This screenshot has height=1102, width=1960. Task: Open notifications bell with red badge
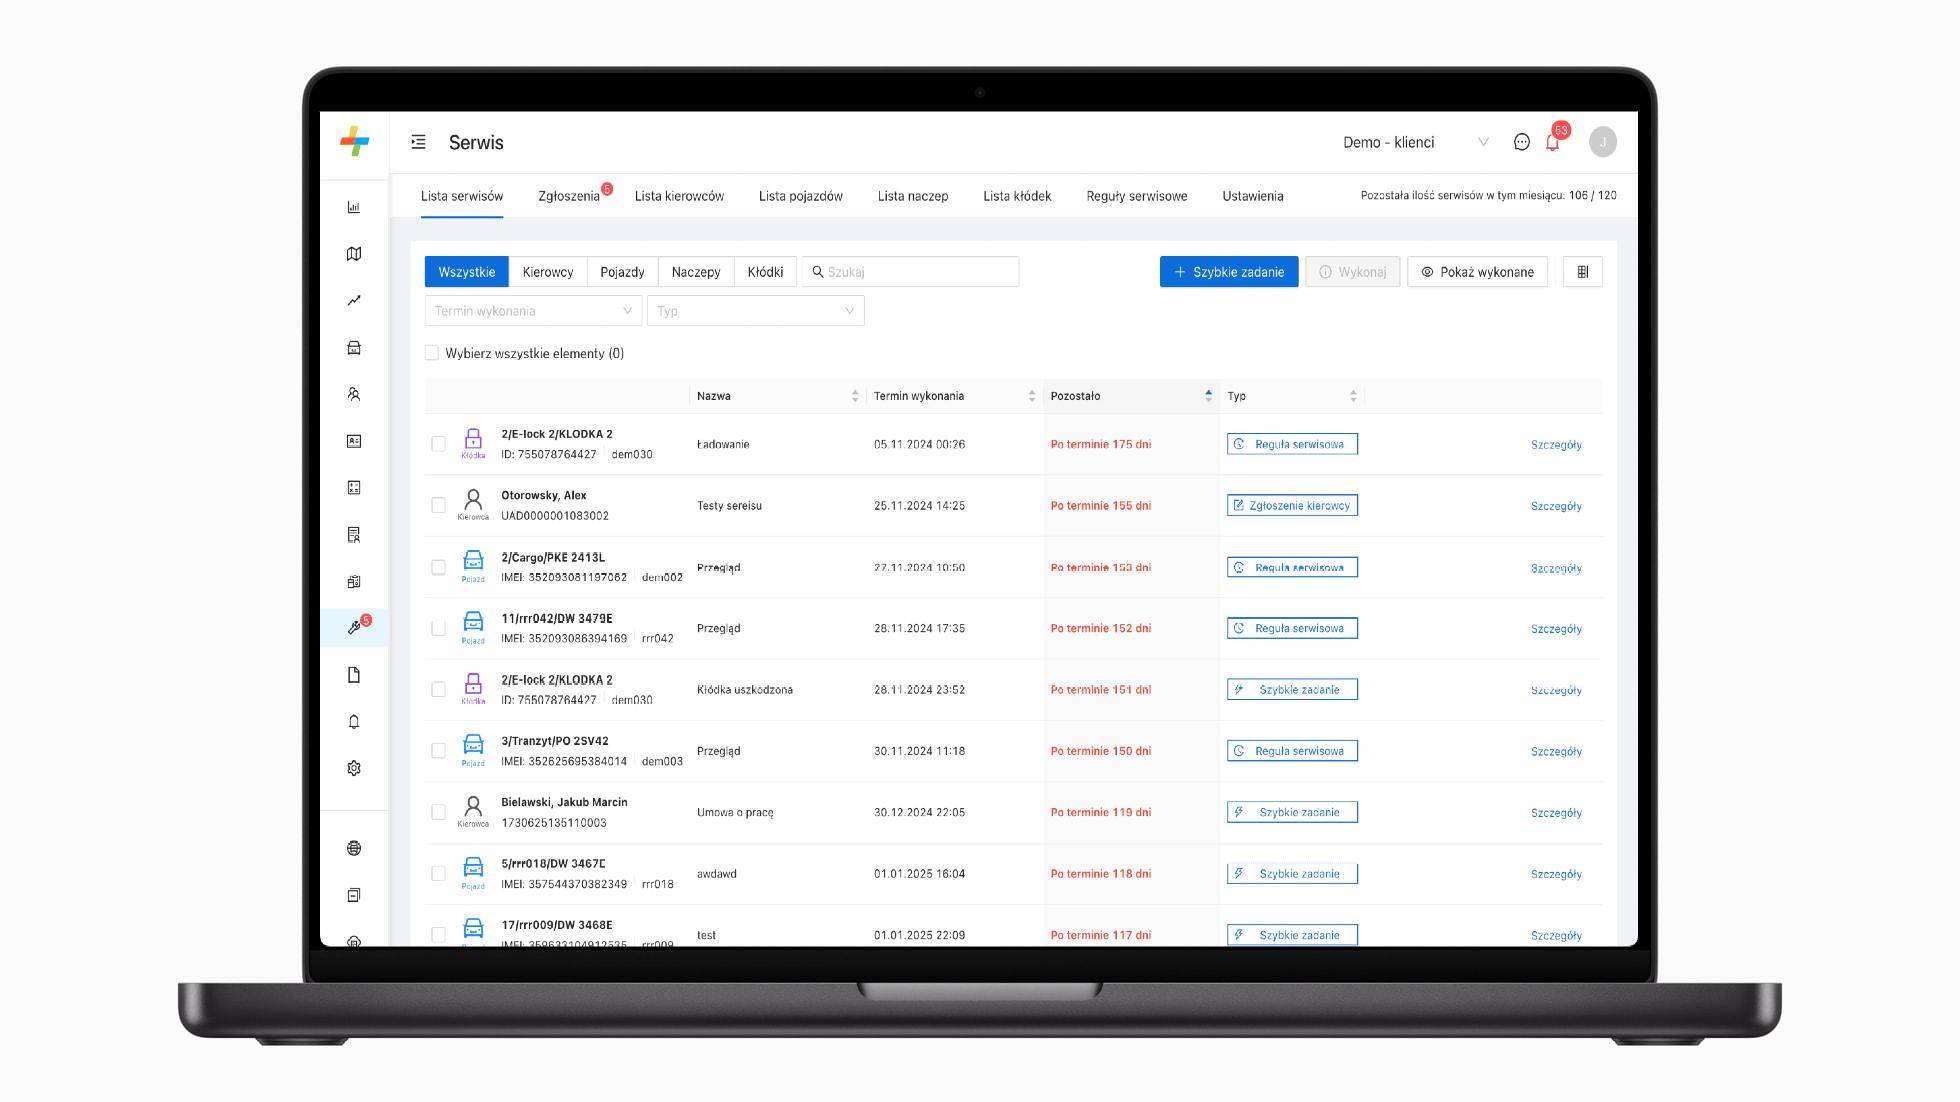[x=1552, y=142]
